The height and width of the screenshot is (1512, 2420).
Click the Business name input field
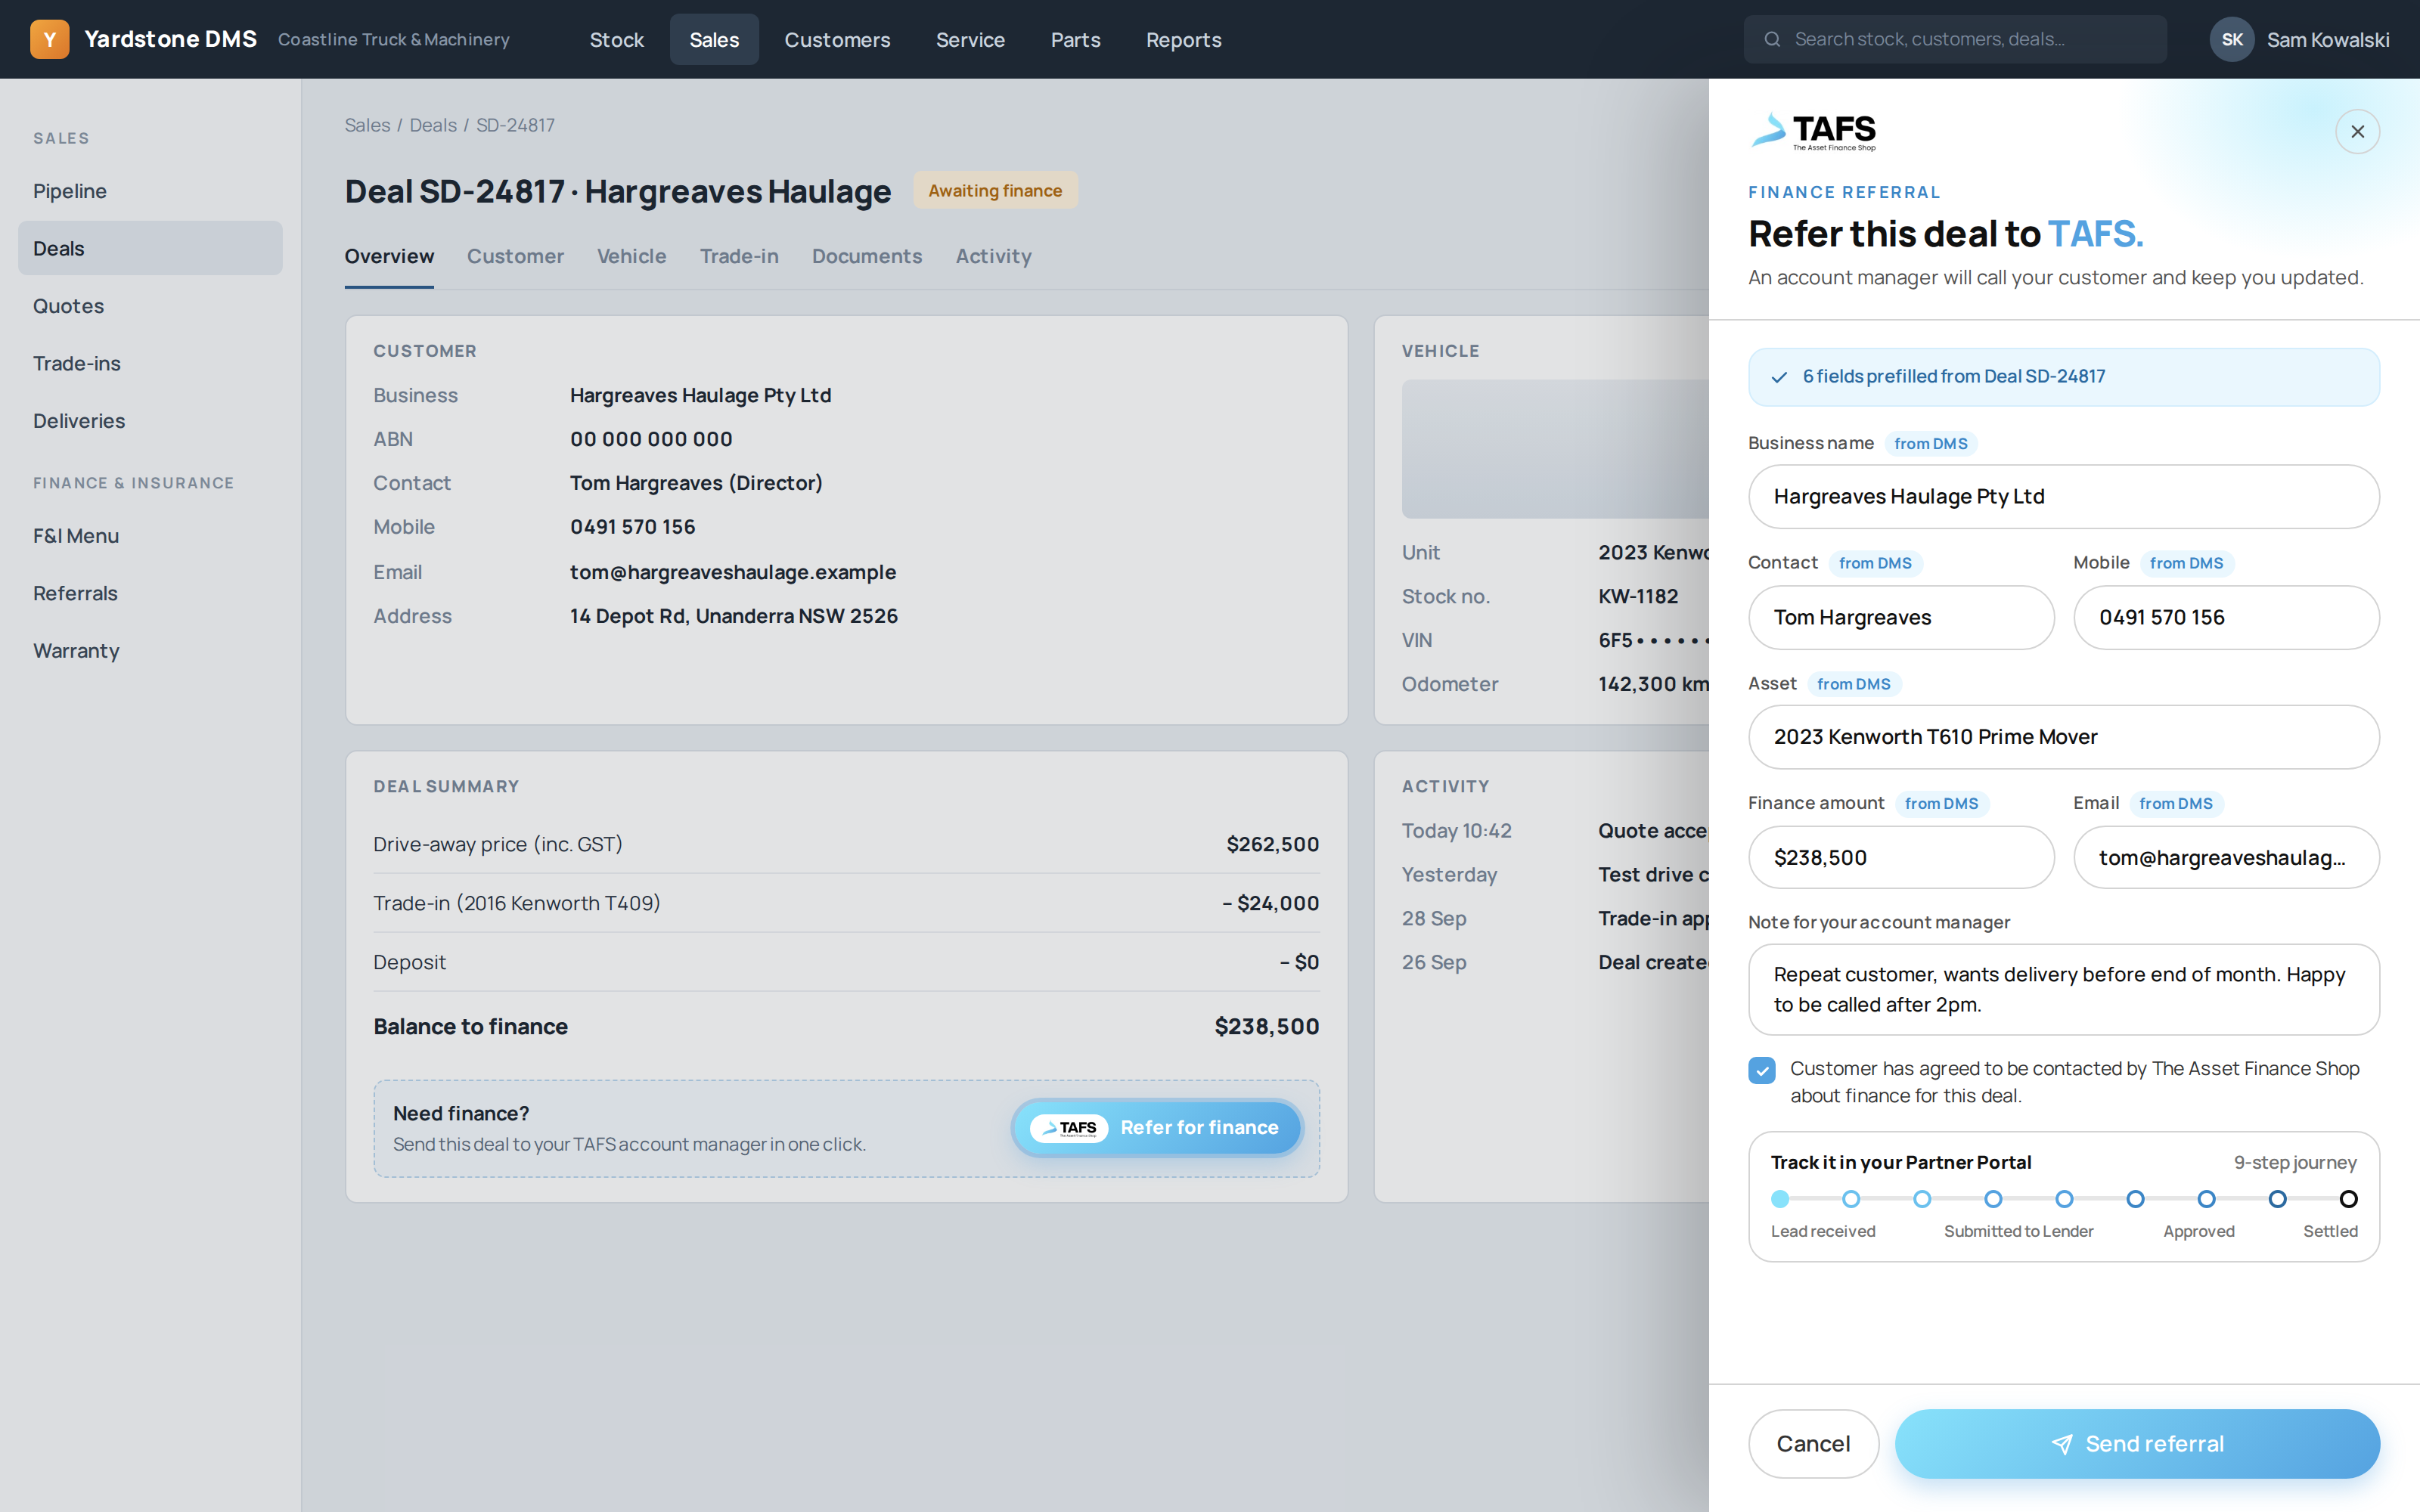point(2064,497)
